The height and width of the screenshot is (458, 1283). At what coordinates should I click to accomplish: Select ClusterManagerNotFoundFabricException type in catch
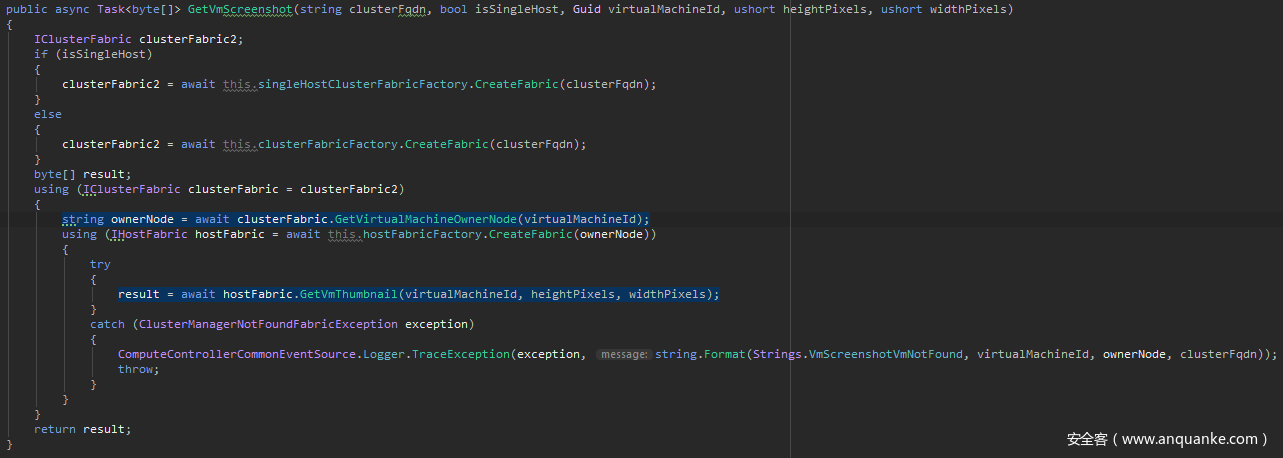click(268, 324)
